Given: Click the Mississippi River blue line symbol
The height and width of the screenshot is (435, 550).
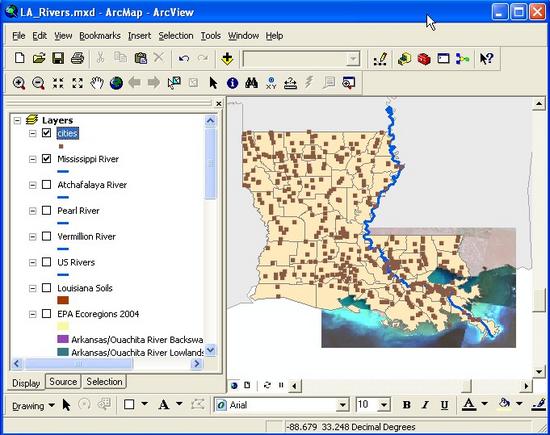Looking at the screenshot, I should tap(63, 172).
